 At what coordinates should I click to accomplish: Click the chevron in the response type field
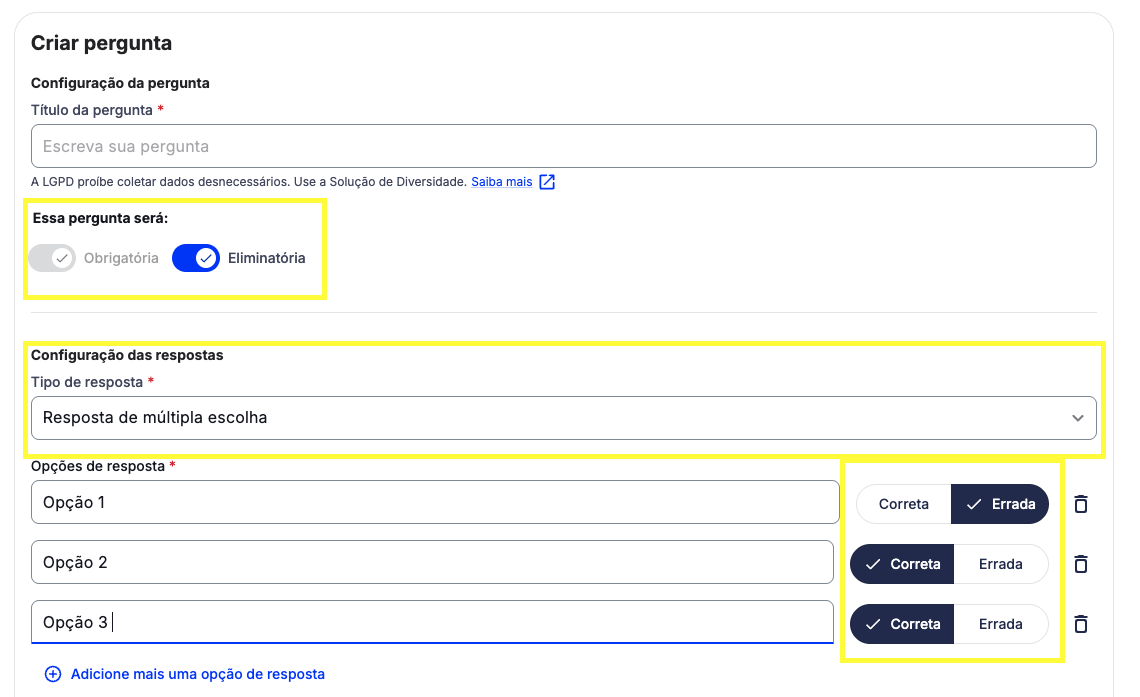(x=1077, y=418)
